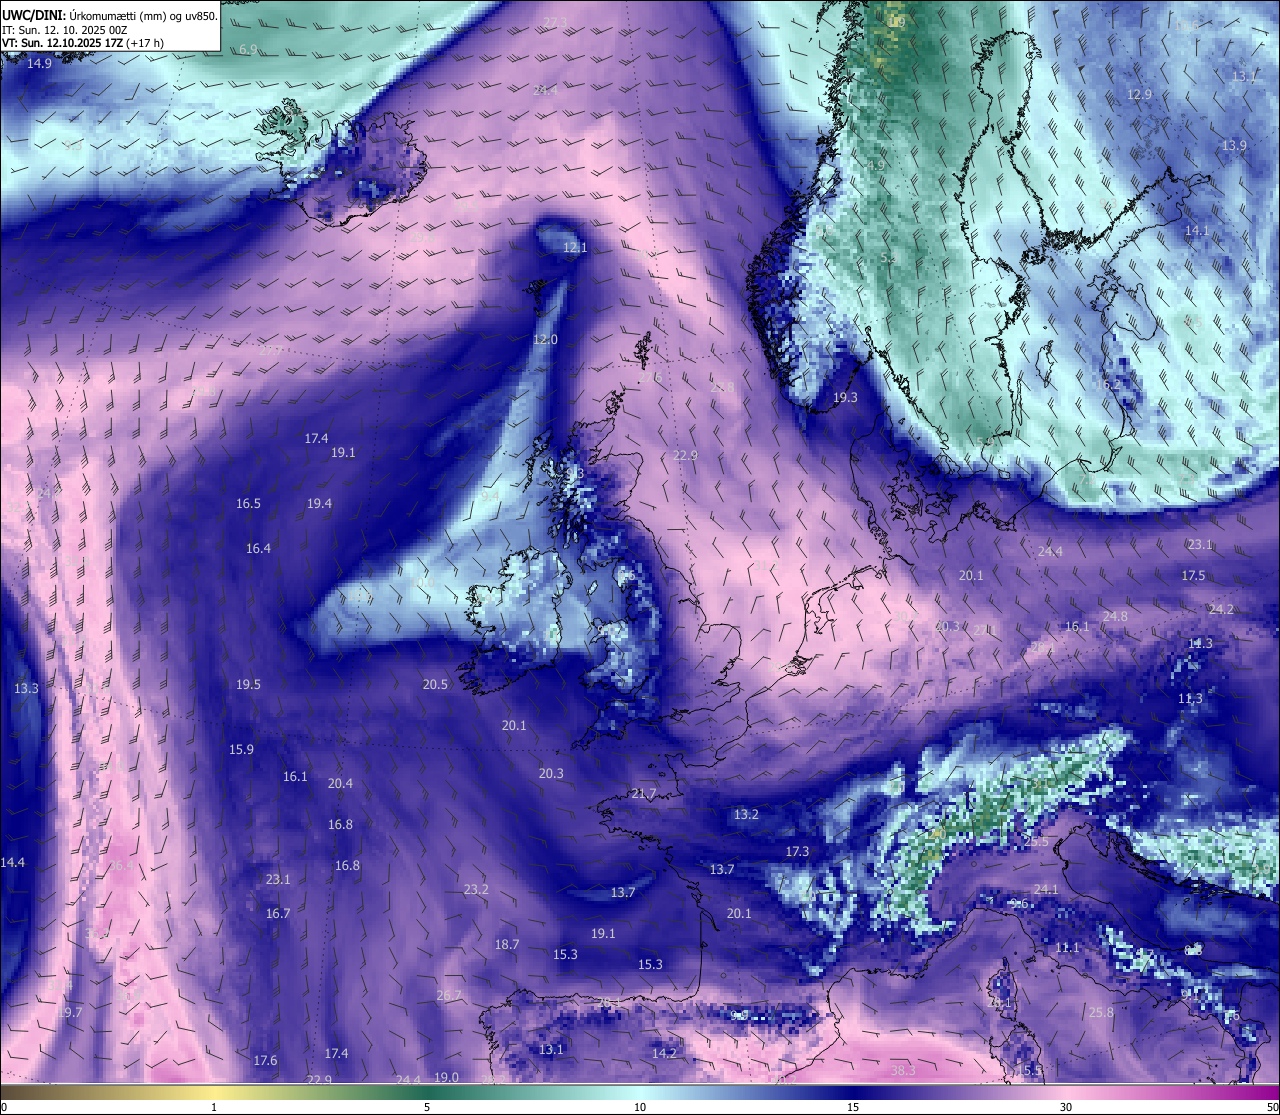The height and width of the screenshot is (1115, 1280).
Task: Click the 16.5 value label
Action: click(x=248, y=504)
